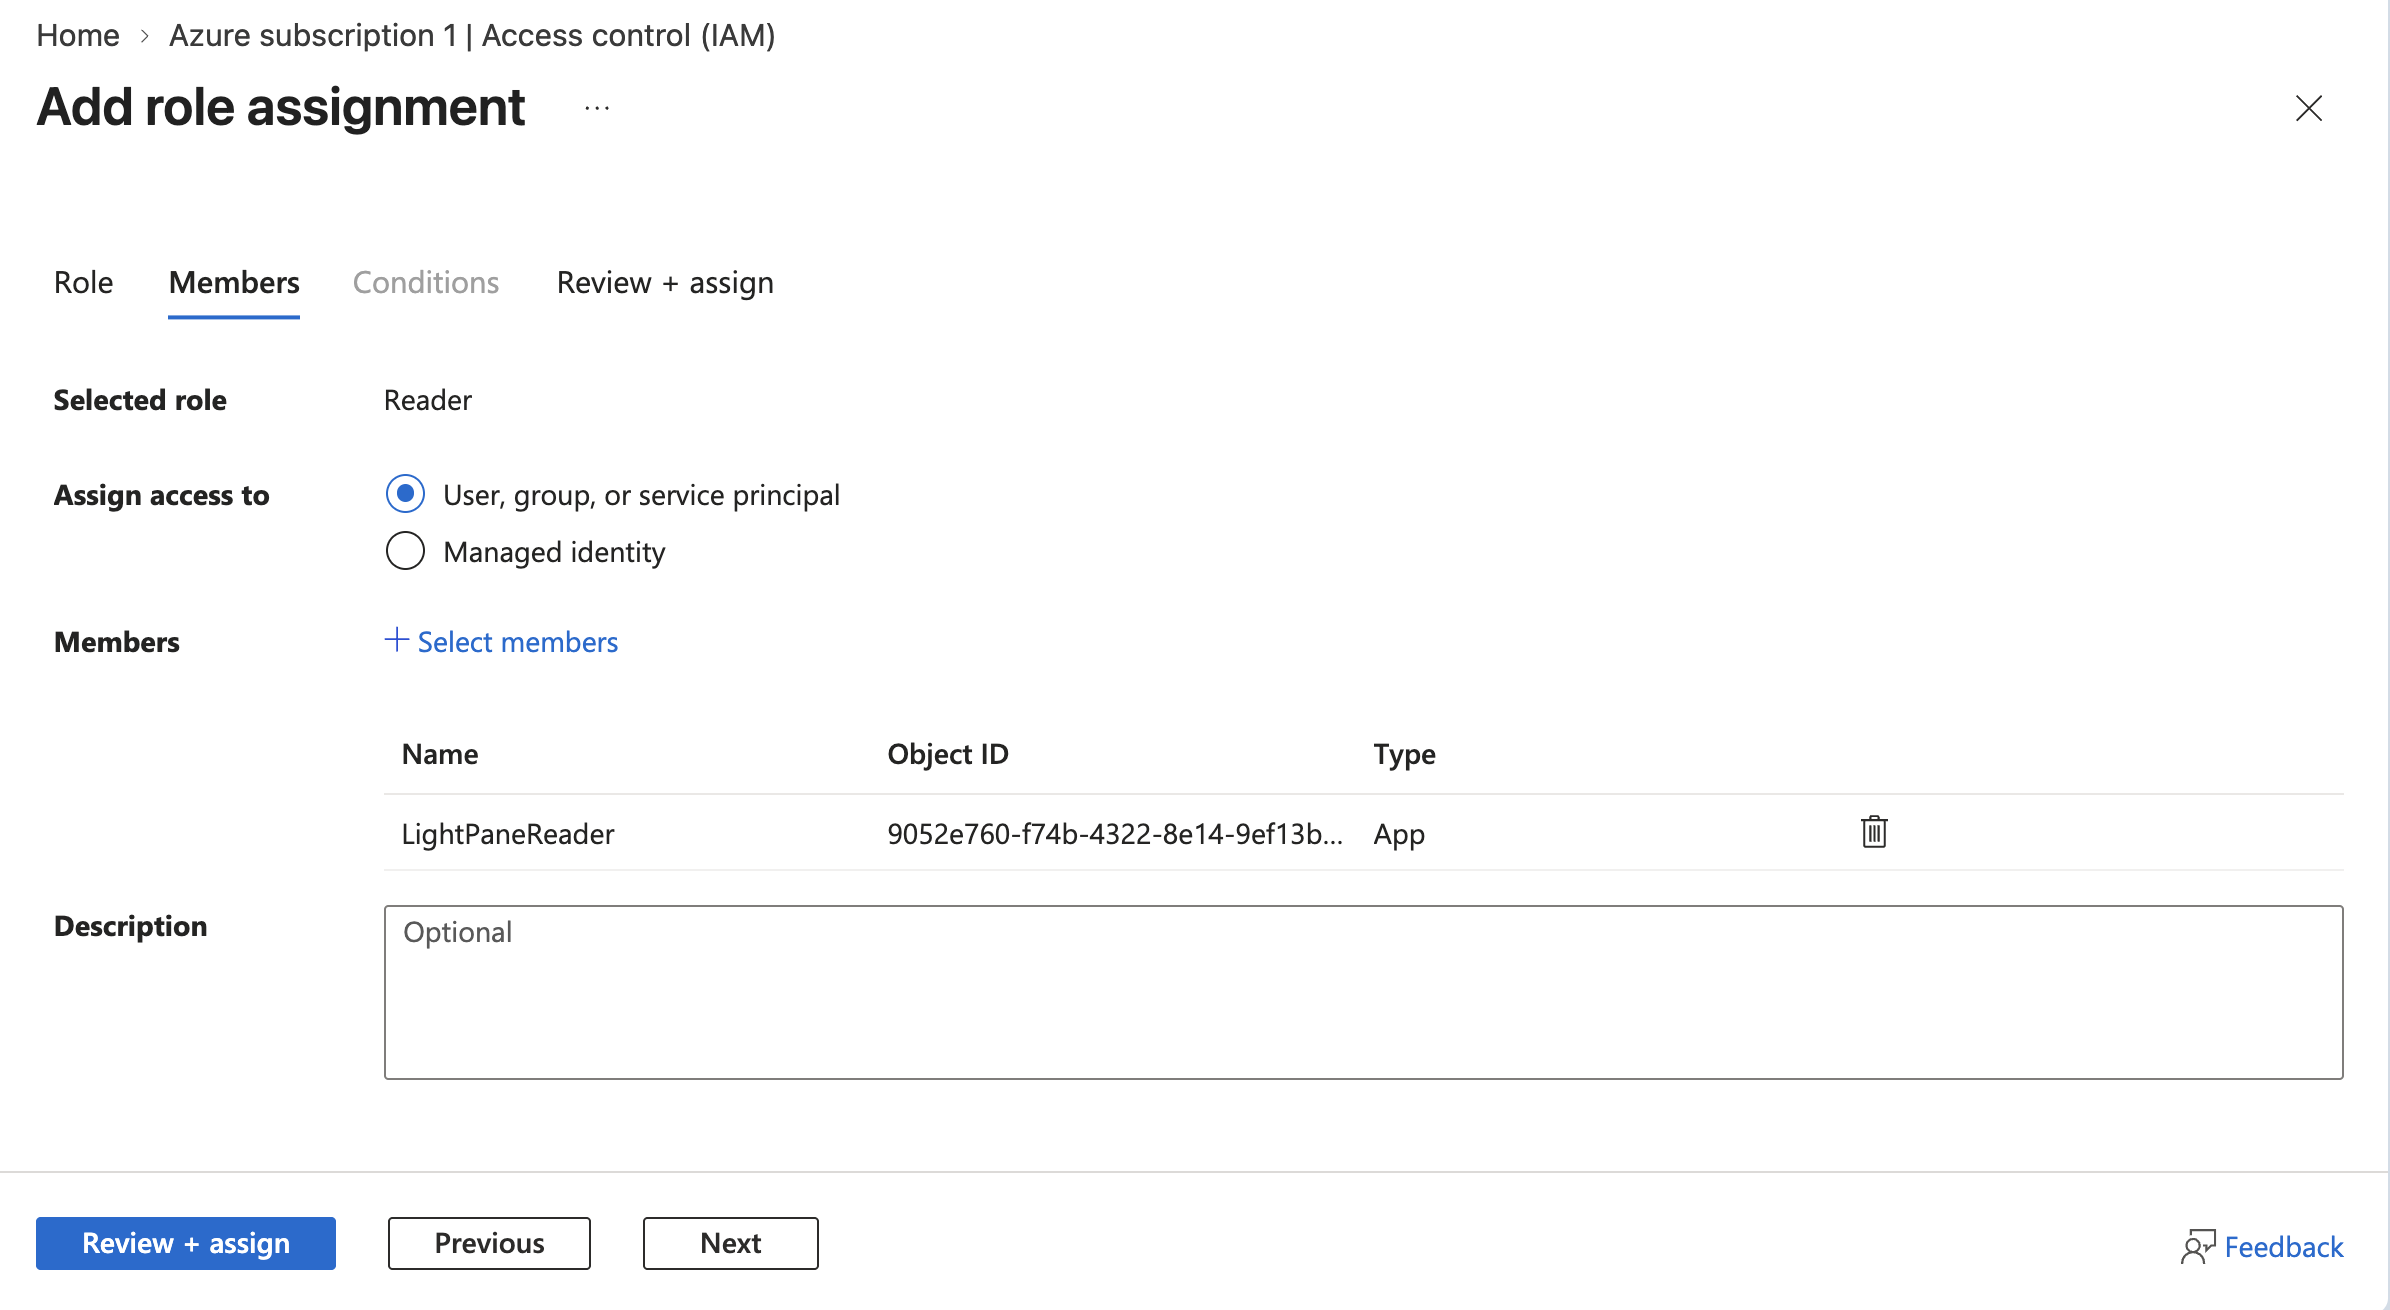The image size is (2390, 1310).
Task: Open the Members tab
Action: coord(234,283)
